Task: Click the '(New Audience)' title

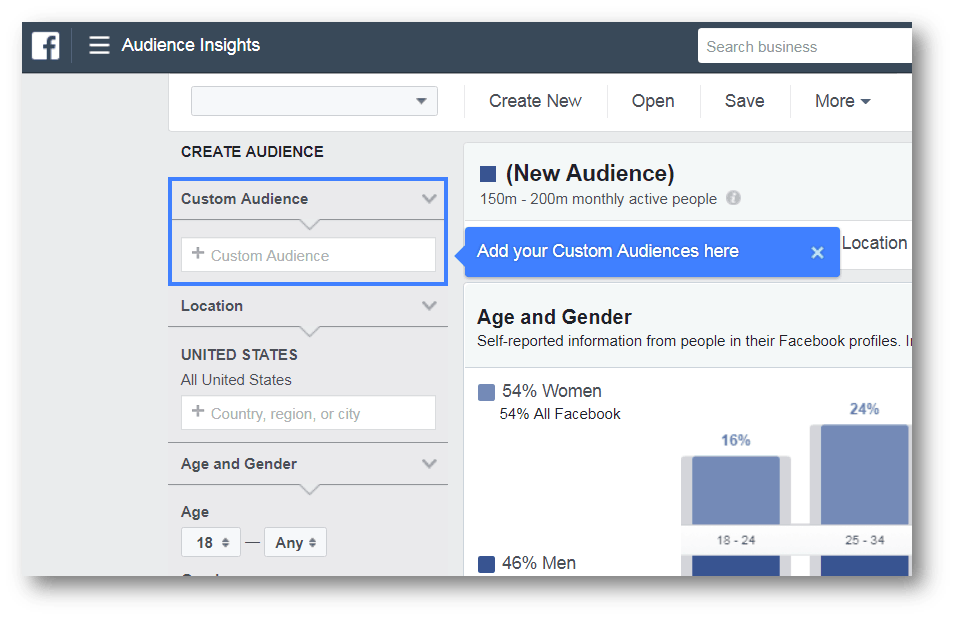Action: pos(590,173)
